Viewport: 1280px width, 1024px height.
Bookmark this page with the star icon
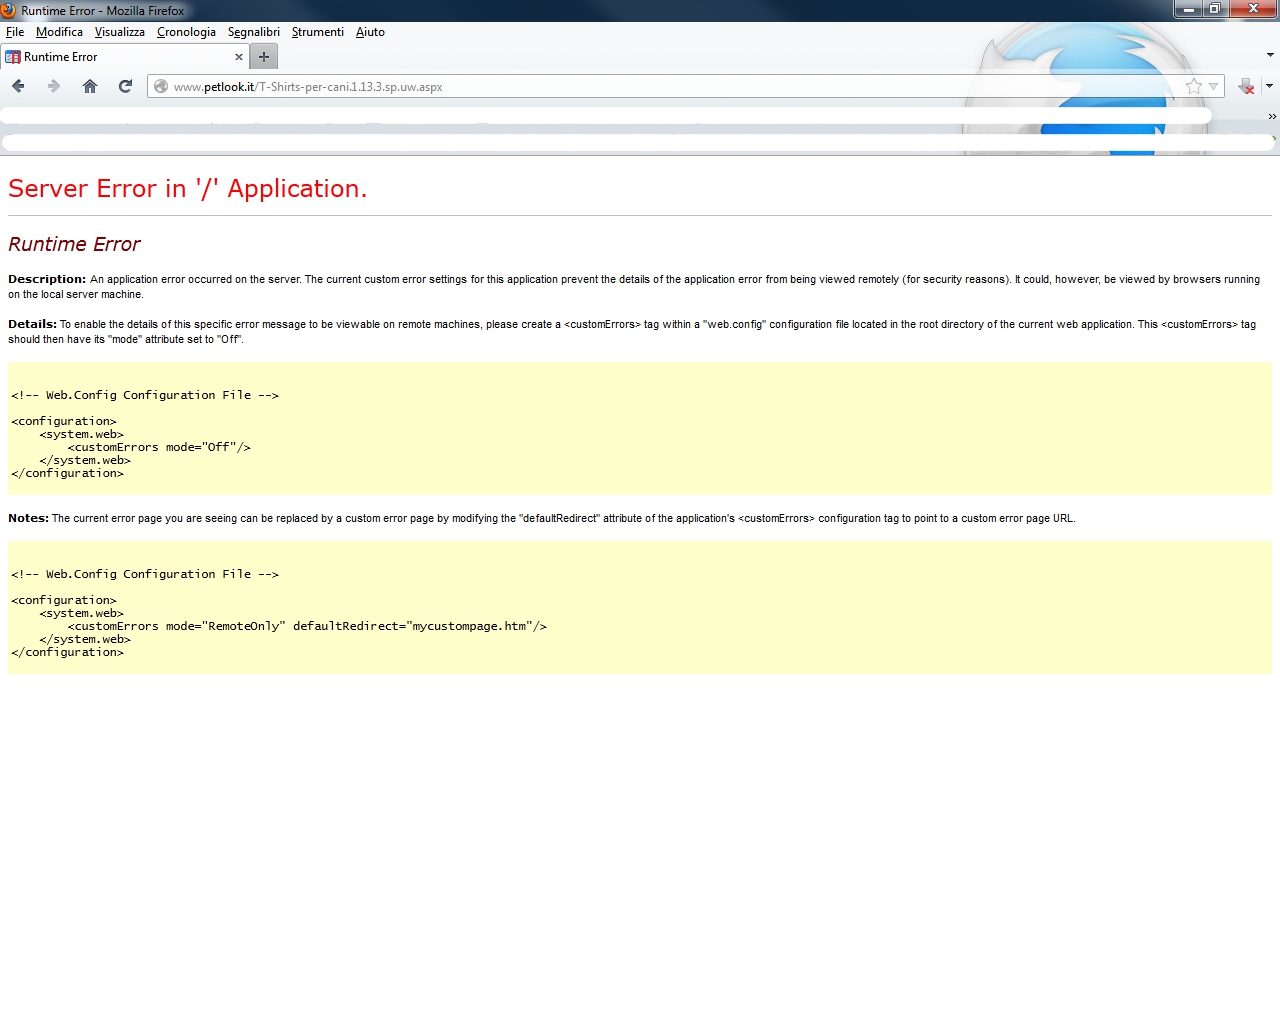(x=1194, y=86)
